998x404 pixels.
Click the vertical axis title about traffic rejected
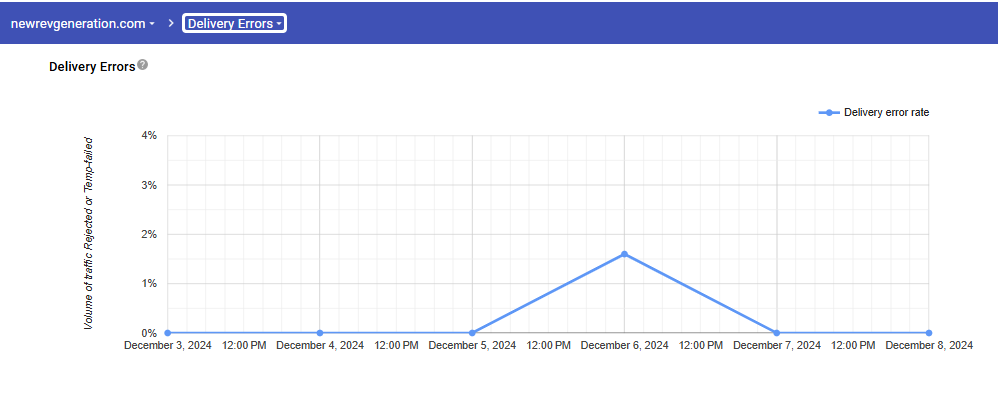tap(89, 234)
